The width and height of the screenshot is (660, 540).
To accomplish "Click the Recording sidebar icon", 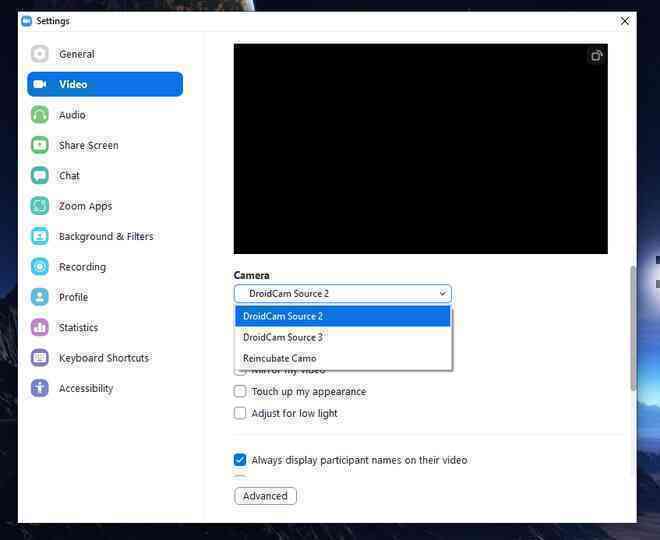I will 40,266.
